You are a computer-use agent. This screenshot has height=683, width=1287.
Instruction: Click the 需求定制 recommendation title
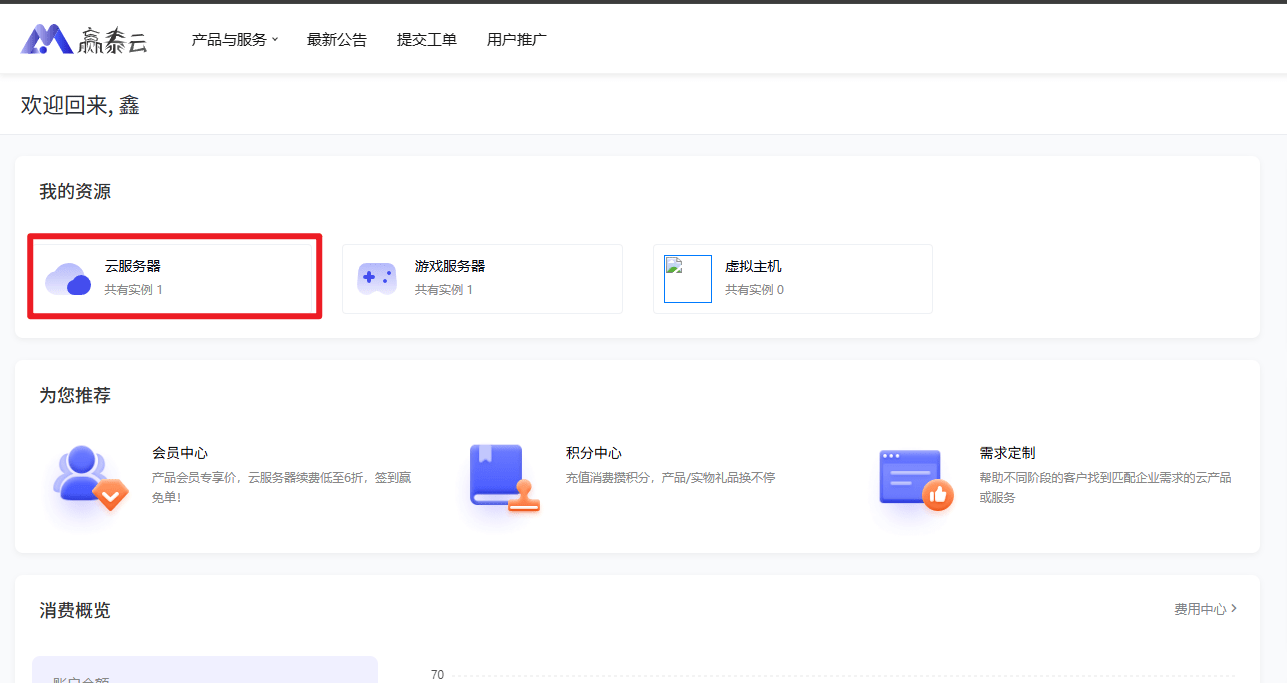click(1007, 453)
